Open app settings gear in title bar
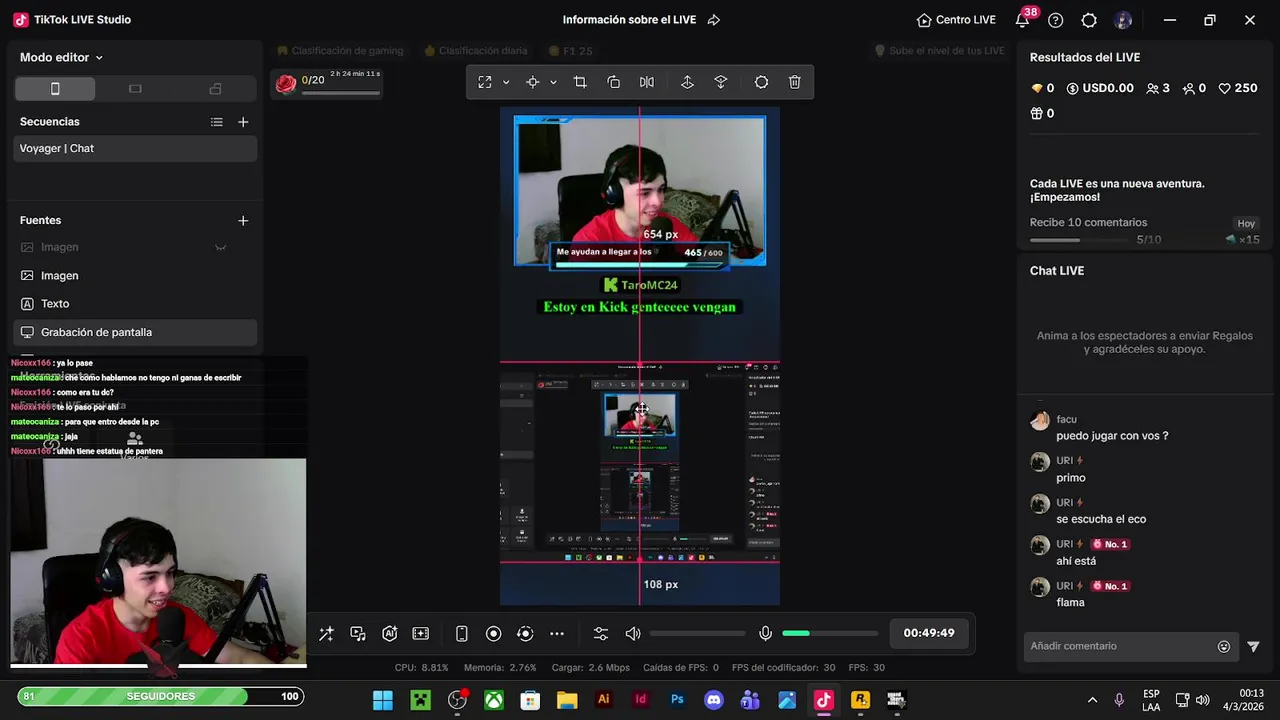 pyautogui.click(x=1089, y=20)
